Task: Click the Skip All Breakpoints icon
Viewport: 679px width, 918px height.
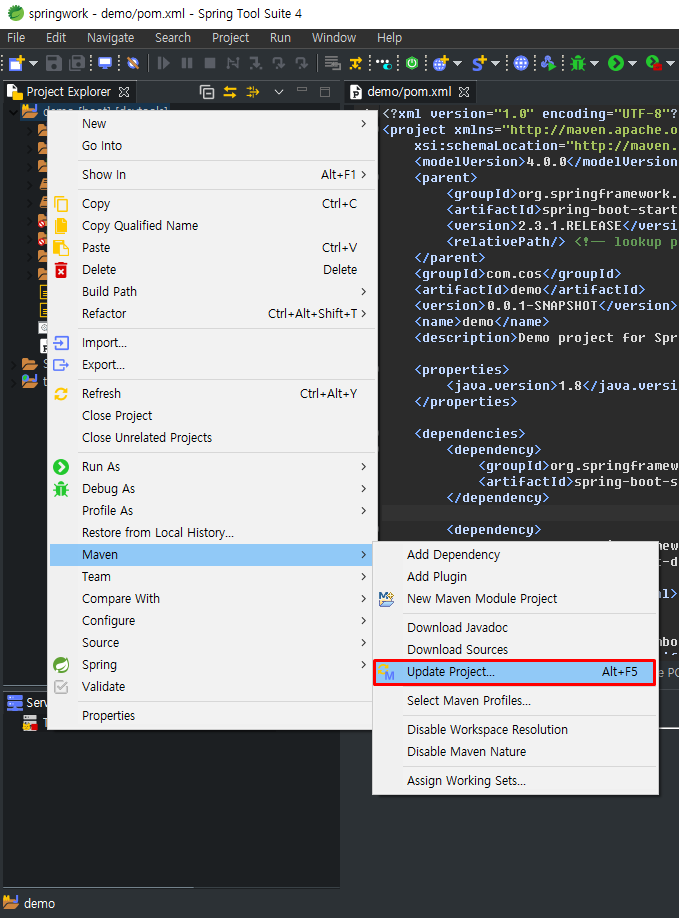Action: (133, 63)
